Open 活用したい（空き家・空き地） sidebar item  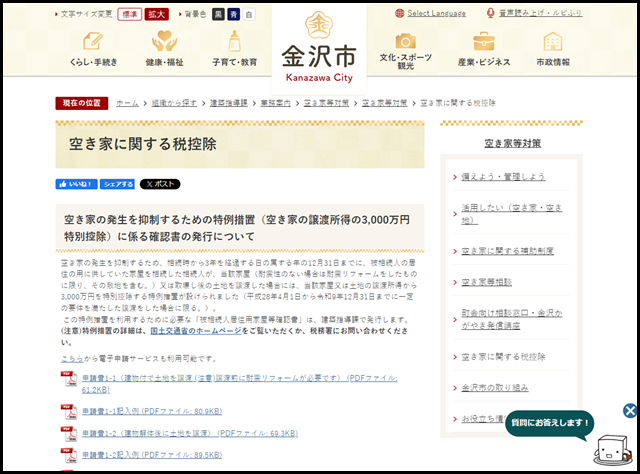[511, 214]
